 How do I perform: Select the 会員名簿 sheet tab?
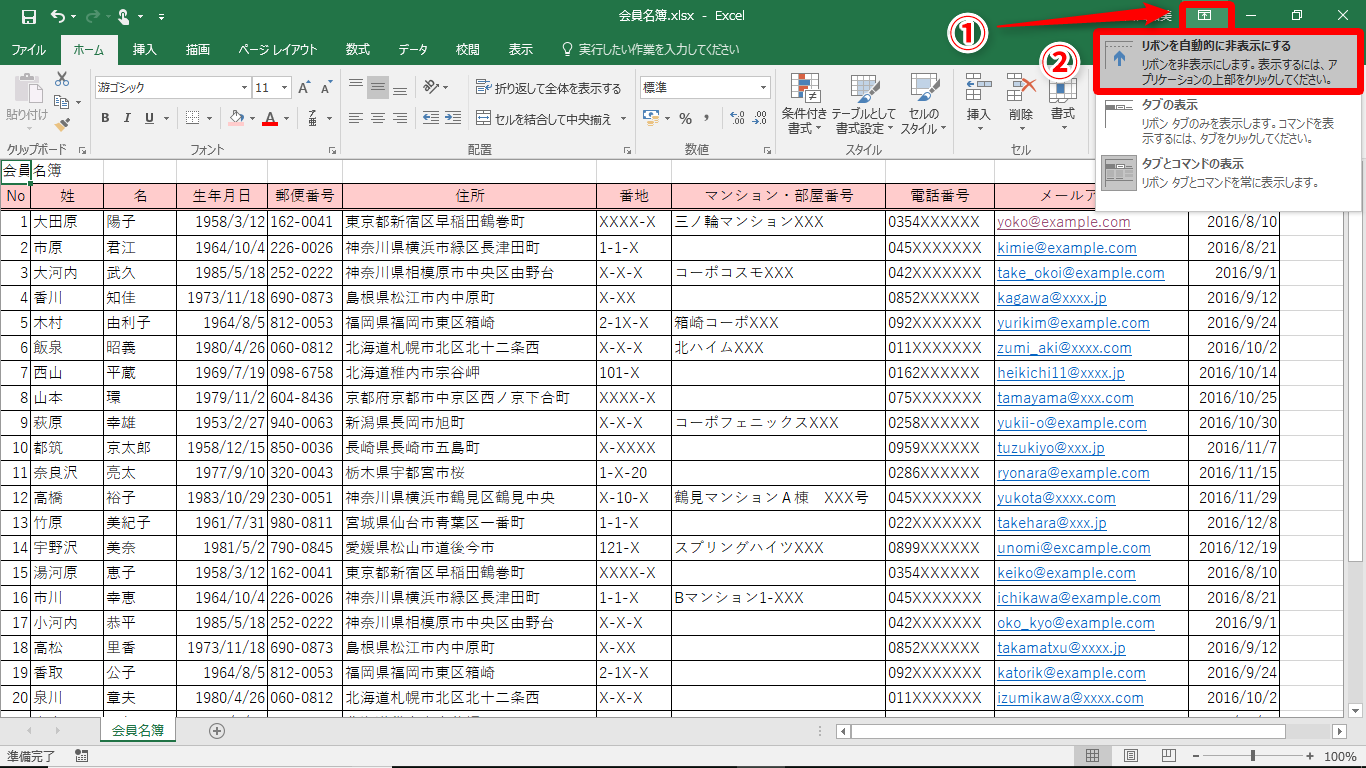[x=138, y=731]
